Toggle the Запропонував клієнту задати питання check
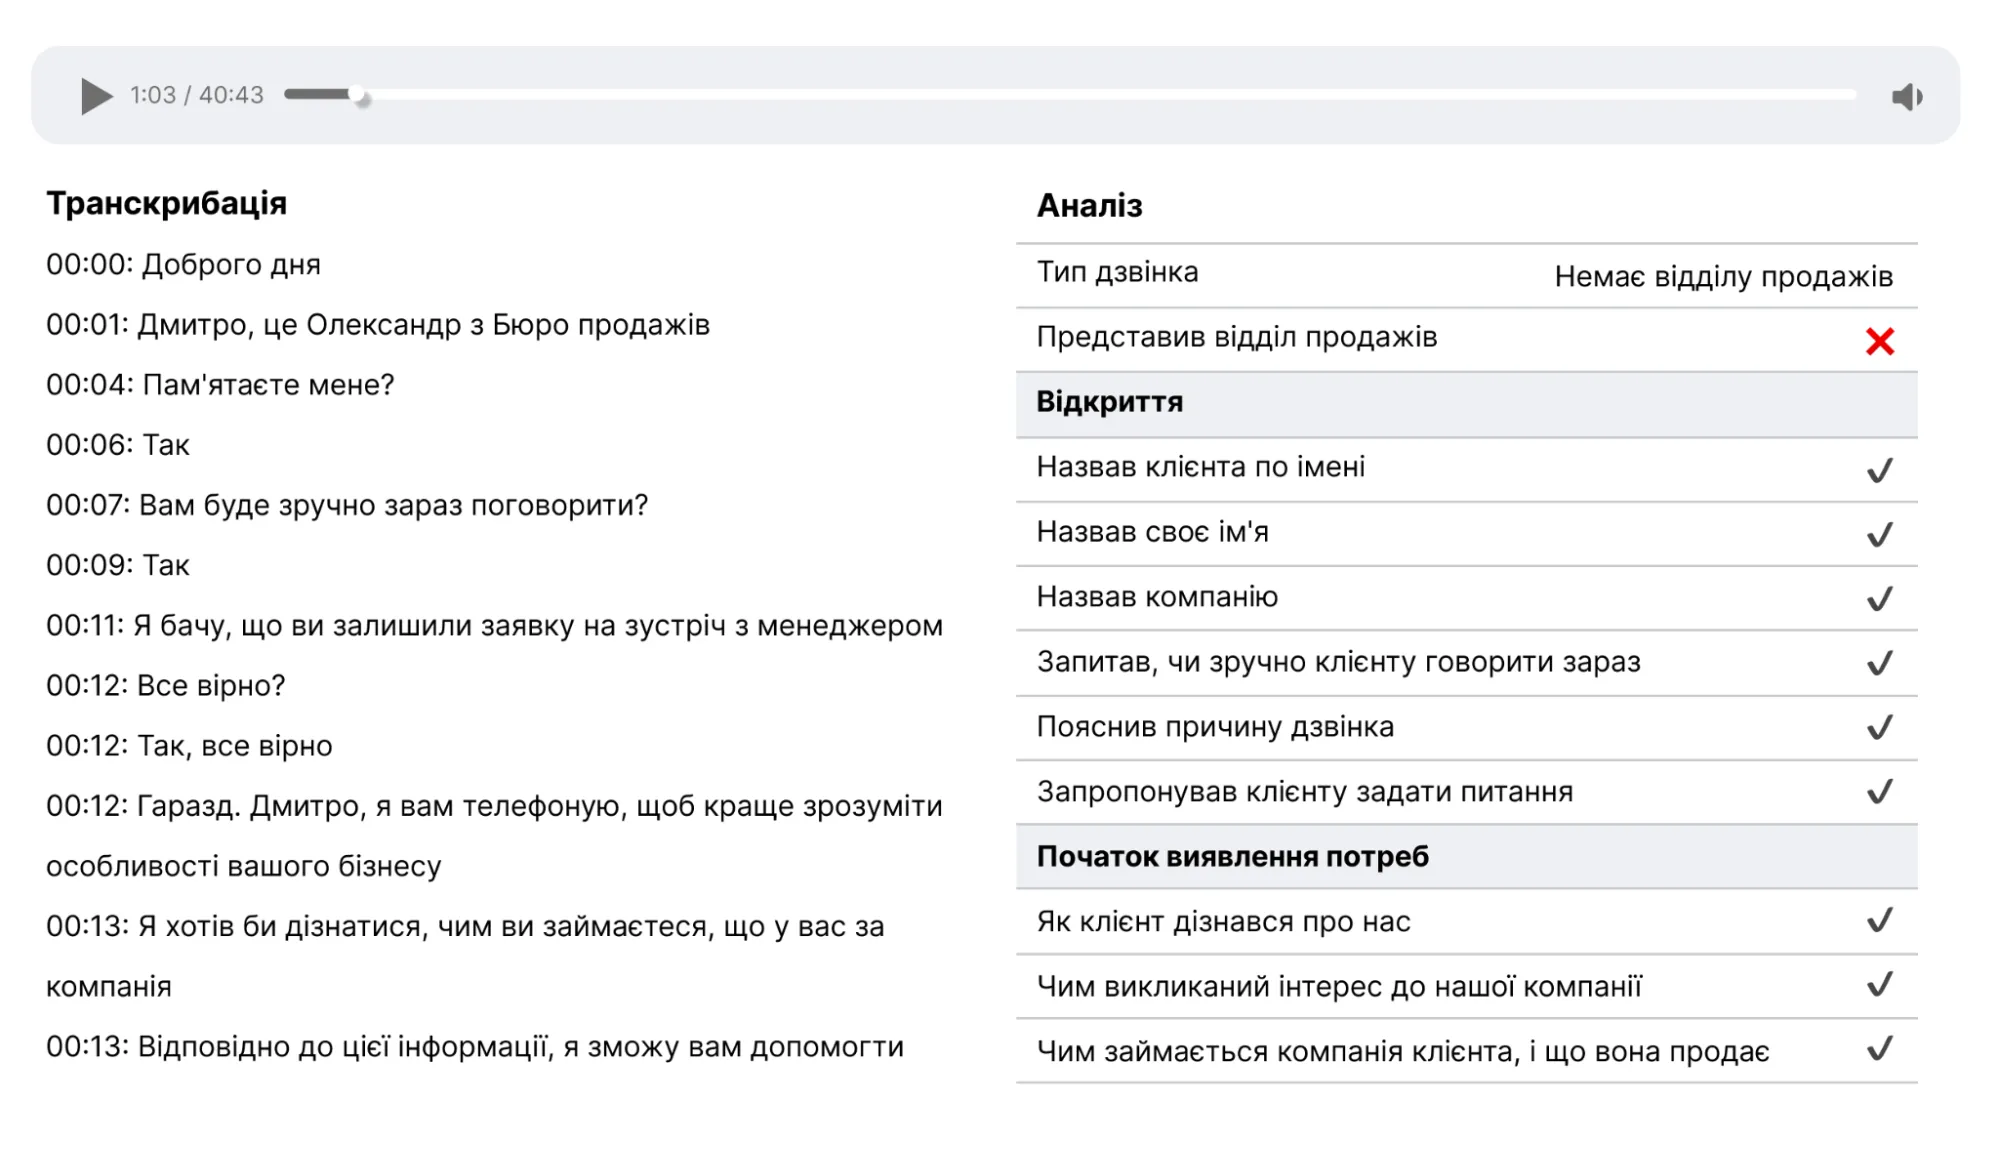1999x1152 pixels. pyautogui.click(x=1879, y=792)
